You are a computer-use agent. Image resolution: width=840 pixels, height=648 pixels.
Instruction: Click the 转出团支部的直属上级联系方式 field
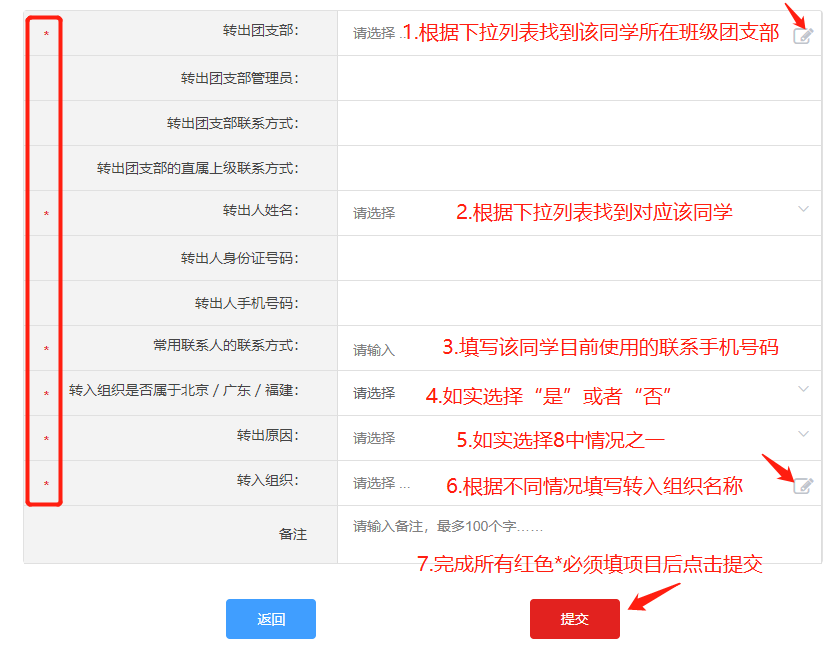coord(580,168)
